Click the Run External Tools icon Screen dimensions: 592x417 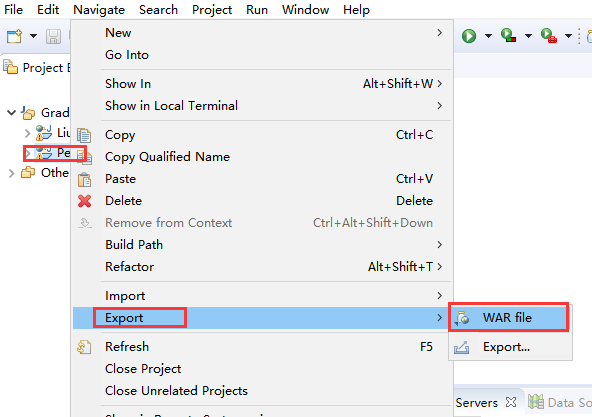tap(549, 36)
